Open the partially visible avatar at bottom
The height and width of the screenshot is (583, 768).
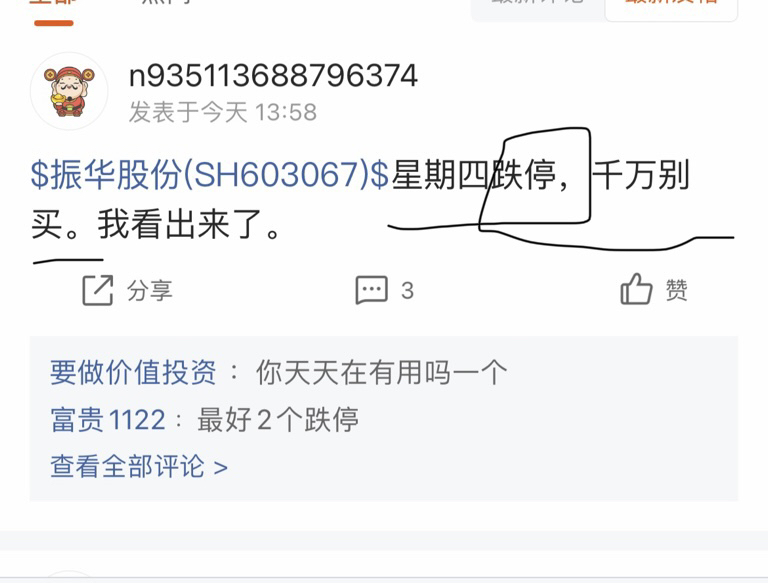coord(69,576)
